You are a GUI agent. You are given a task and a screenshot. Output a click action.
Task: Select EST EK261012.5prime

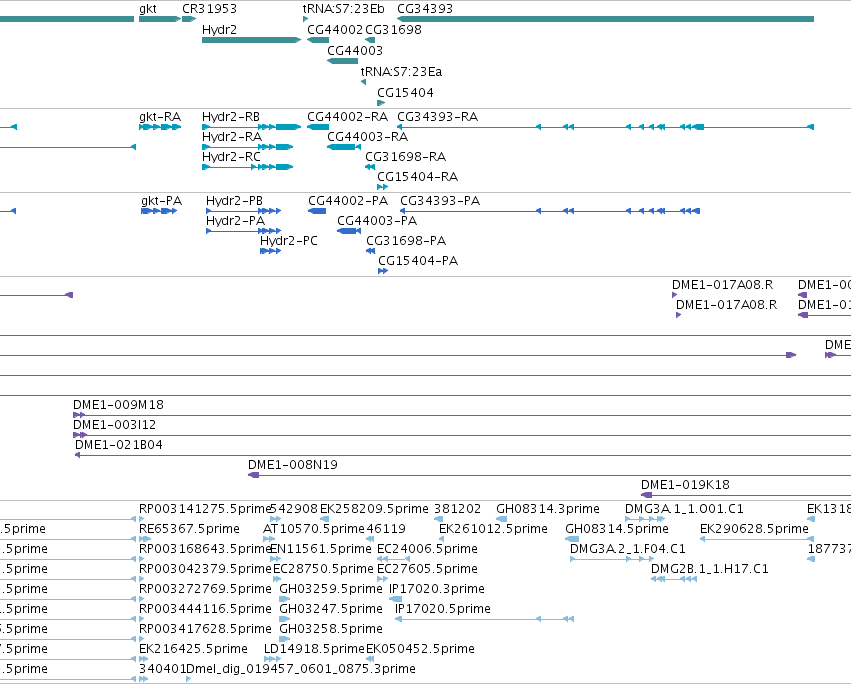(493, 529)
